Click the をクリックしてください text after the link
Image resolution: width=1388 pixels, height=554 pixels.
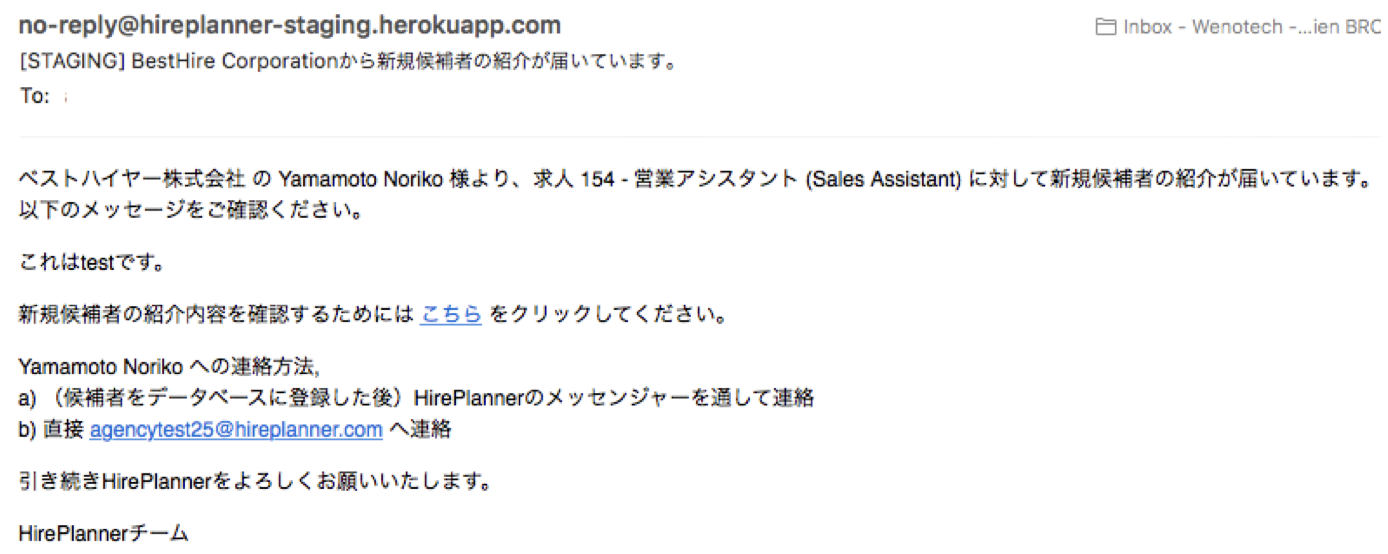[606, 315]
